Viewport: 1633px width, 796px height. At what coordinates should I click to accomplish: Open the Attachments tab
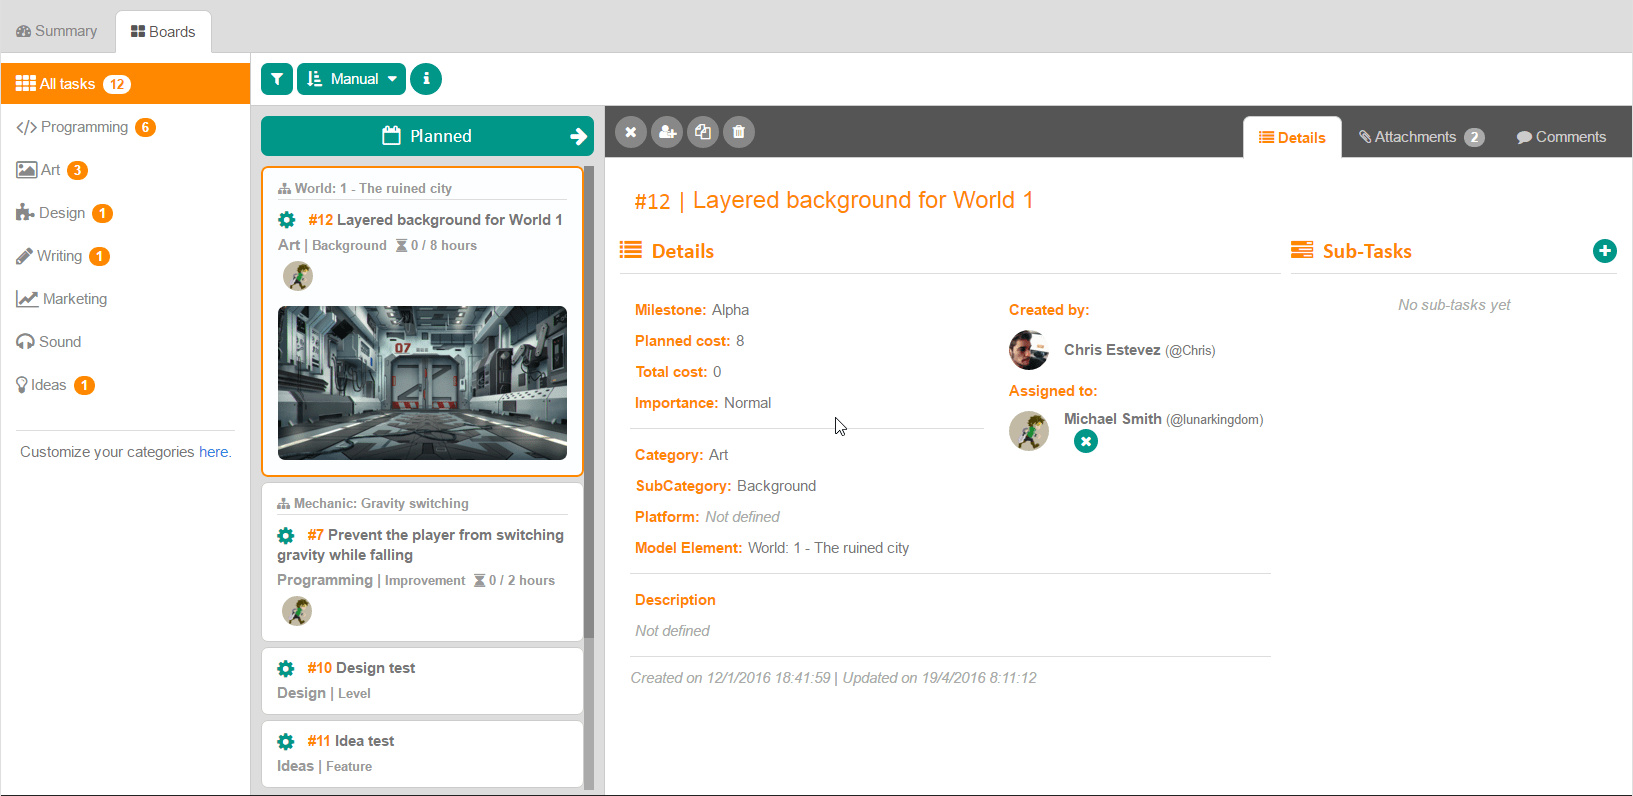(1421, 137)
